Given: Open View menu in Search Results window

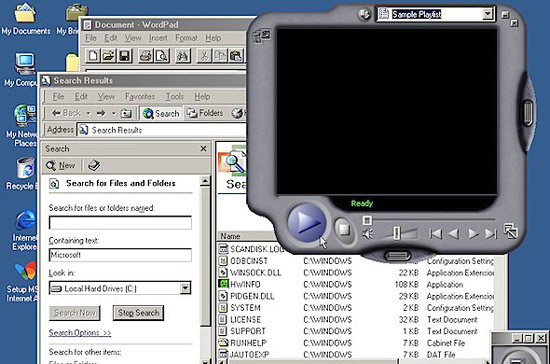Looking at the screenshot, I should [x=106, y=96].
